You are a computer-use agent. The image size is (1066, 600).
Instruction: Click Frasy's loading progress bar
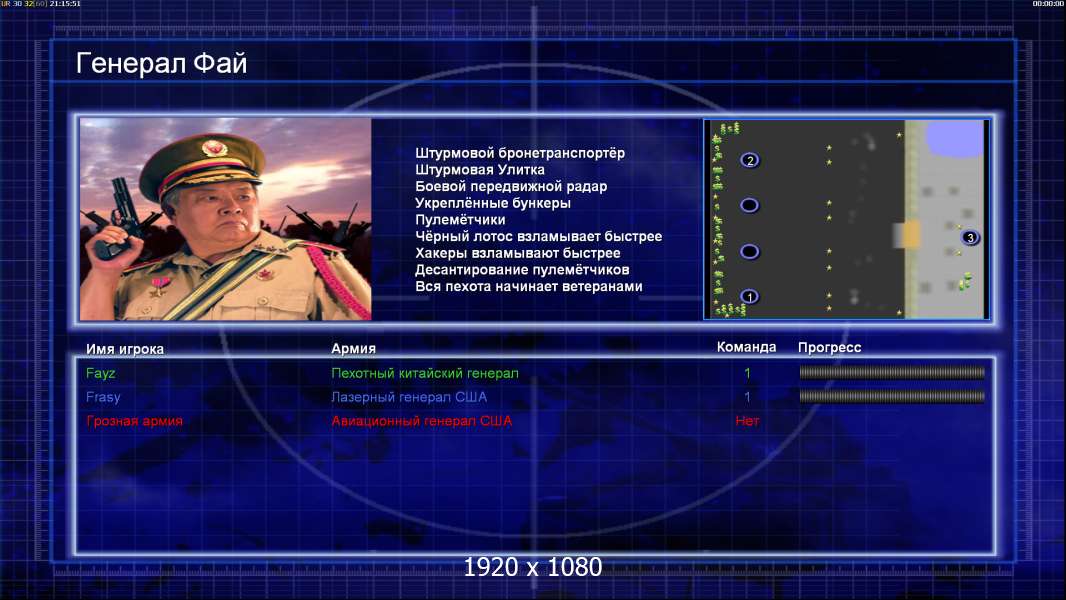(892, 396)
